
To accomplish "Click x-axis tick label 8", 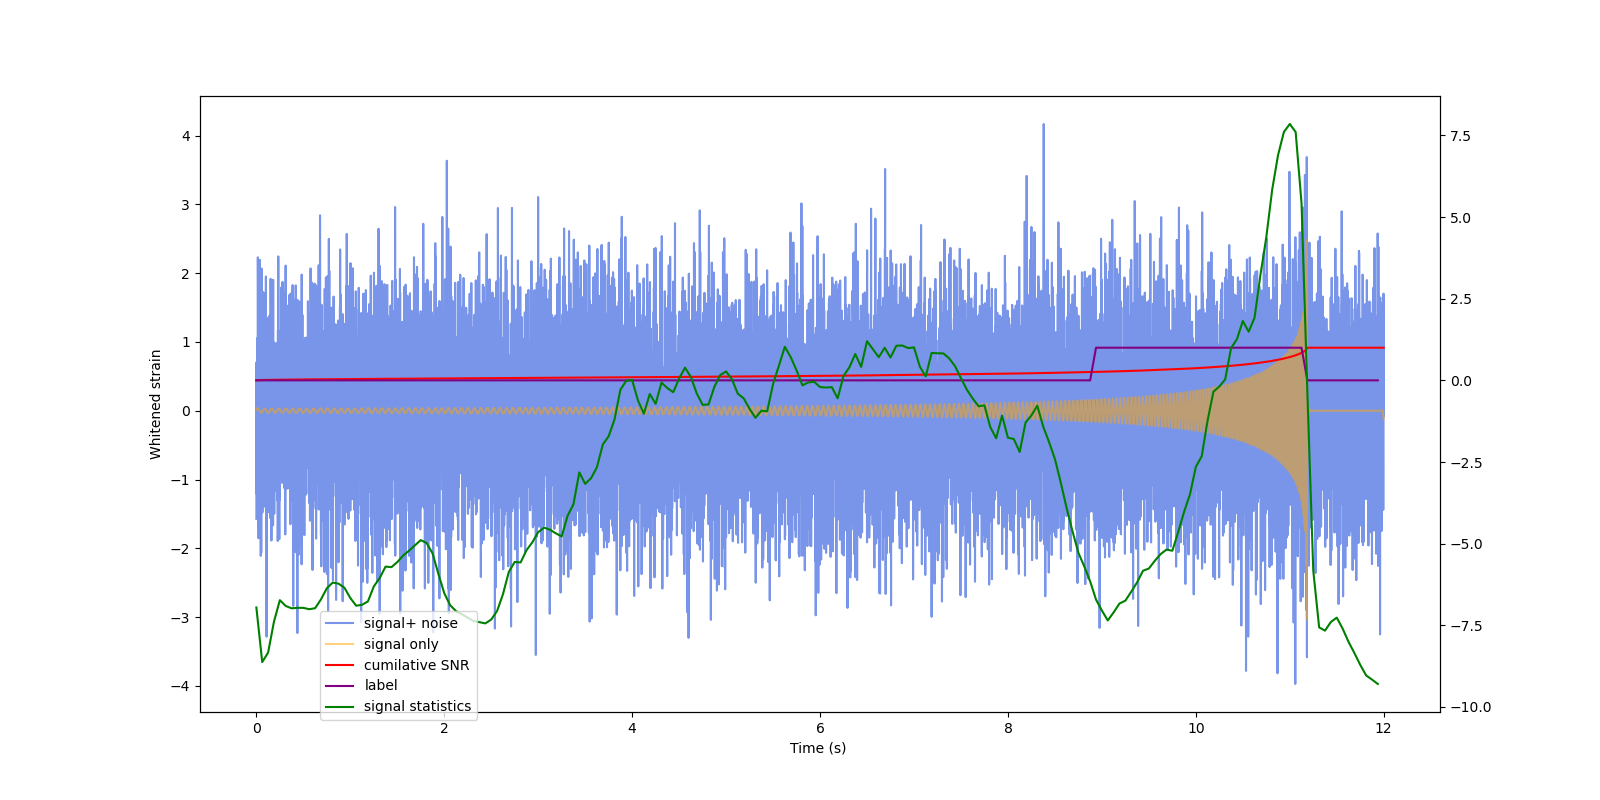I will click(1008, 728).
